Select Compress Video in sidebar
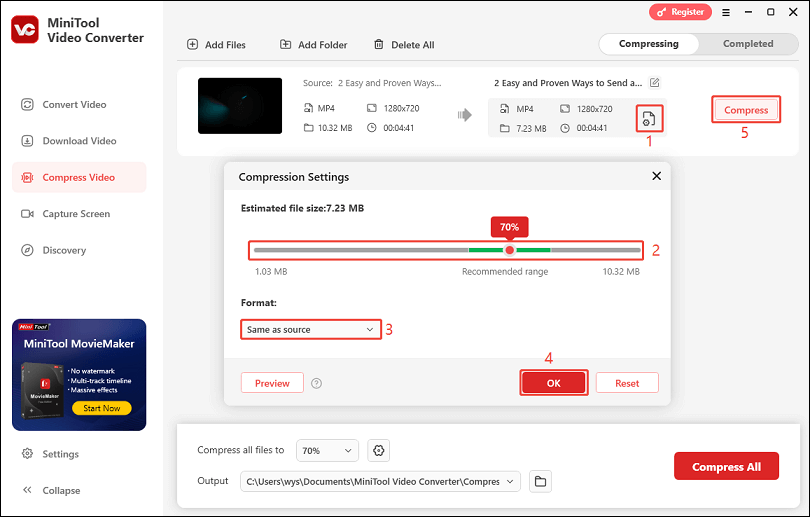 [x=79, y=177]
